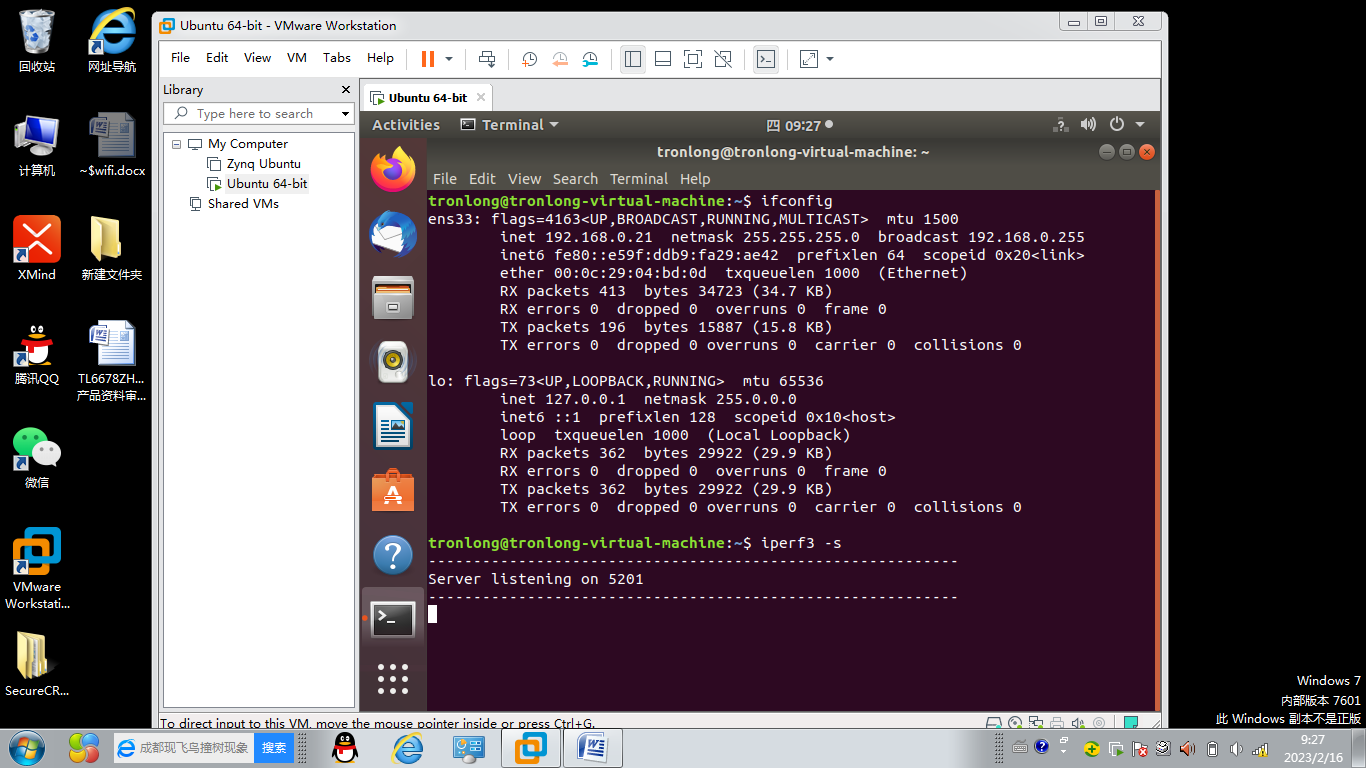
Task: Click the 192.168.0.21 inet address text
Action: (598, 237)
